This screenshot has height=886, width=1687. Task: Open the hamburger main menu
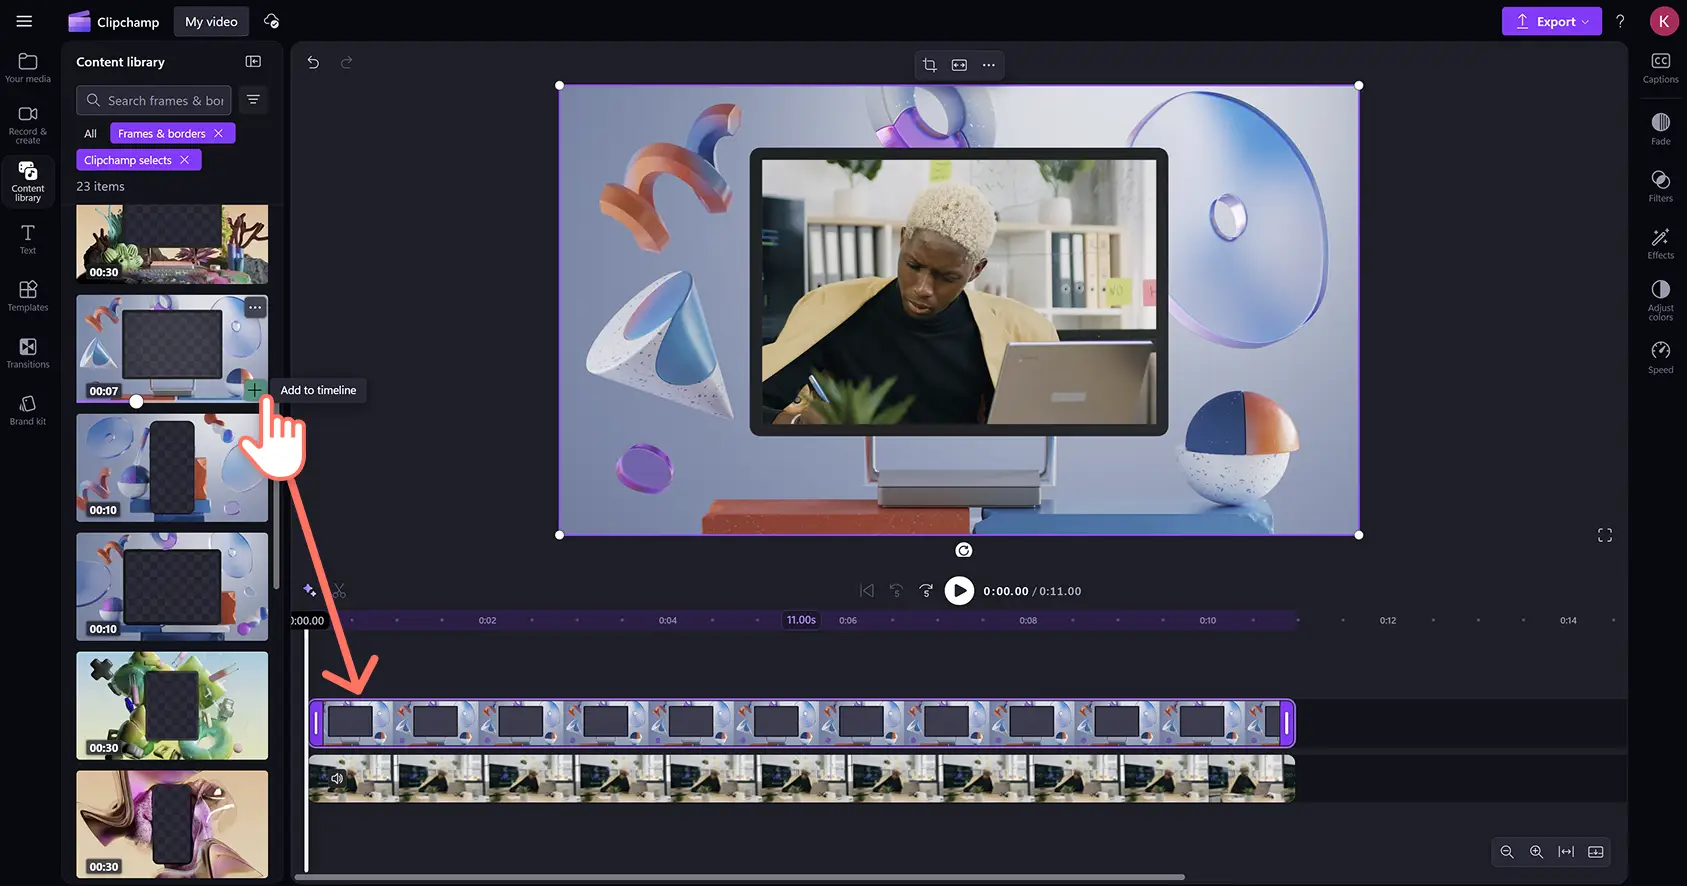[24, 21]
